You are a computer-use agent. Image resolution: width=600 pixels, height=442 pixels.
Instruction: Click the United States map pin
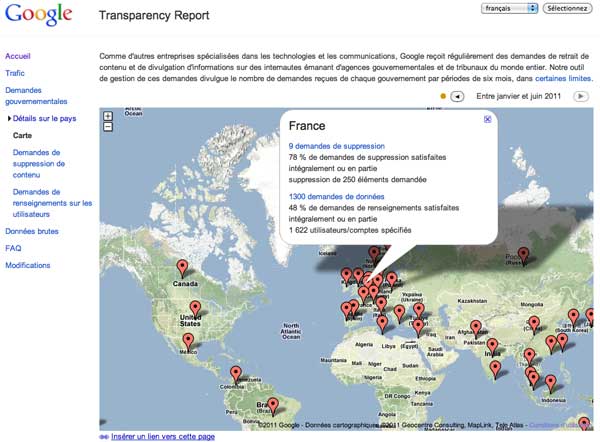tap(195, 310)
